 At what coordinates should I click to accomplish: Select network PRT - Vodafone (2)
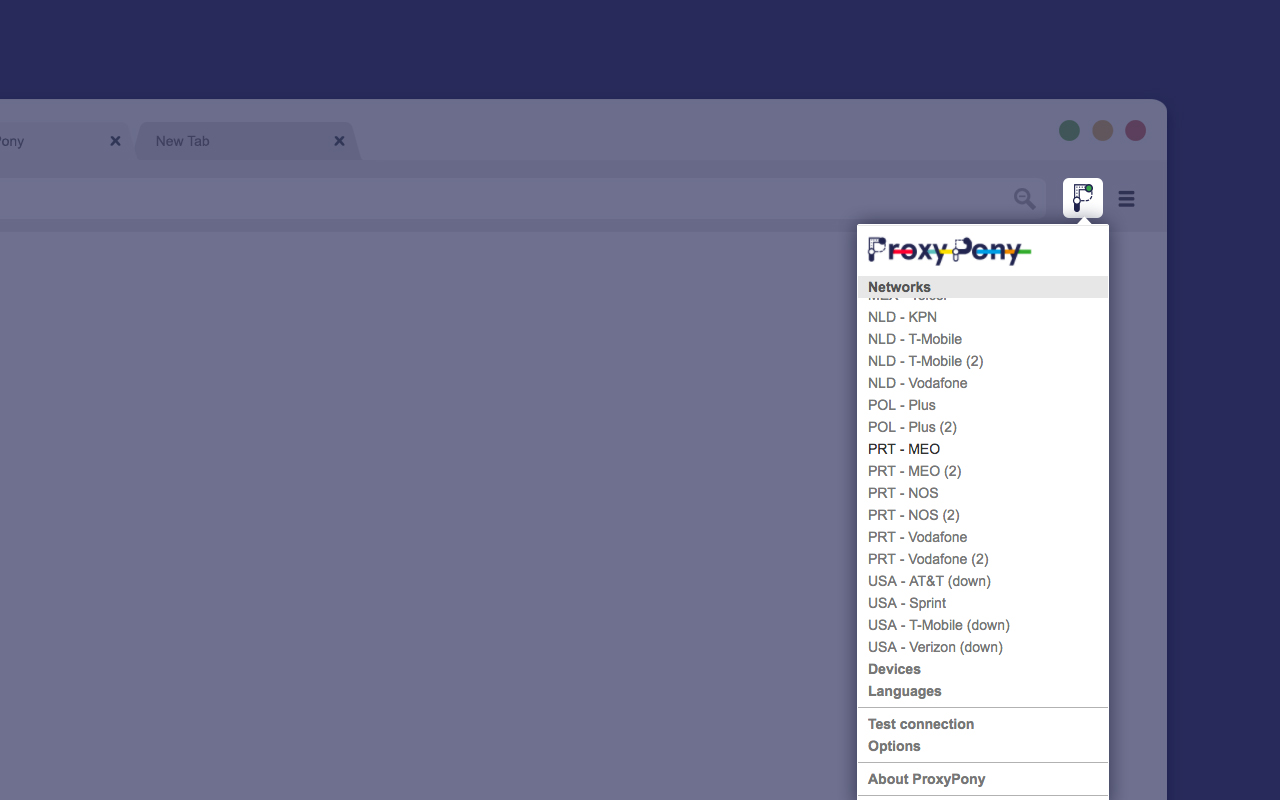coord(983,559)
